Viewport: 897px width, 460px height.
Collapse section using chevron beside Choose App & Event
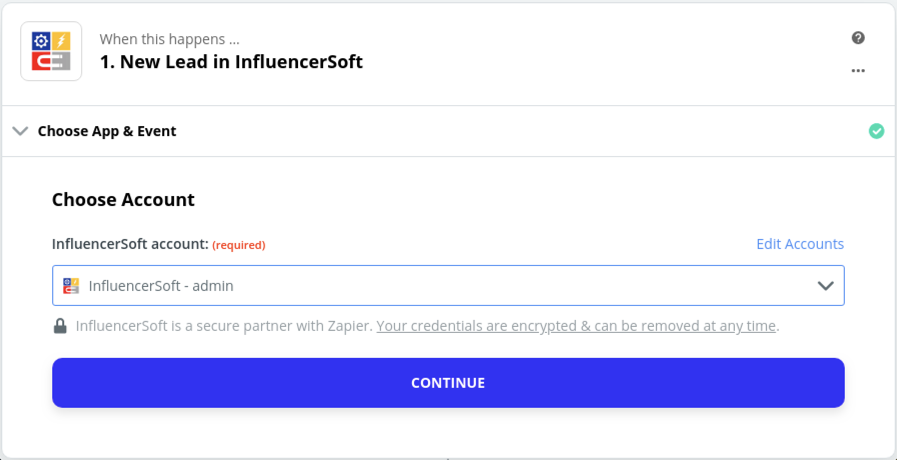pos(20,131)
